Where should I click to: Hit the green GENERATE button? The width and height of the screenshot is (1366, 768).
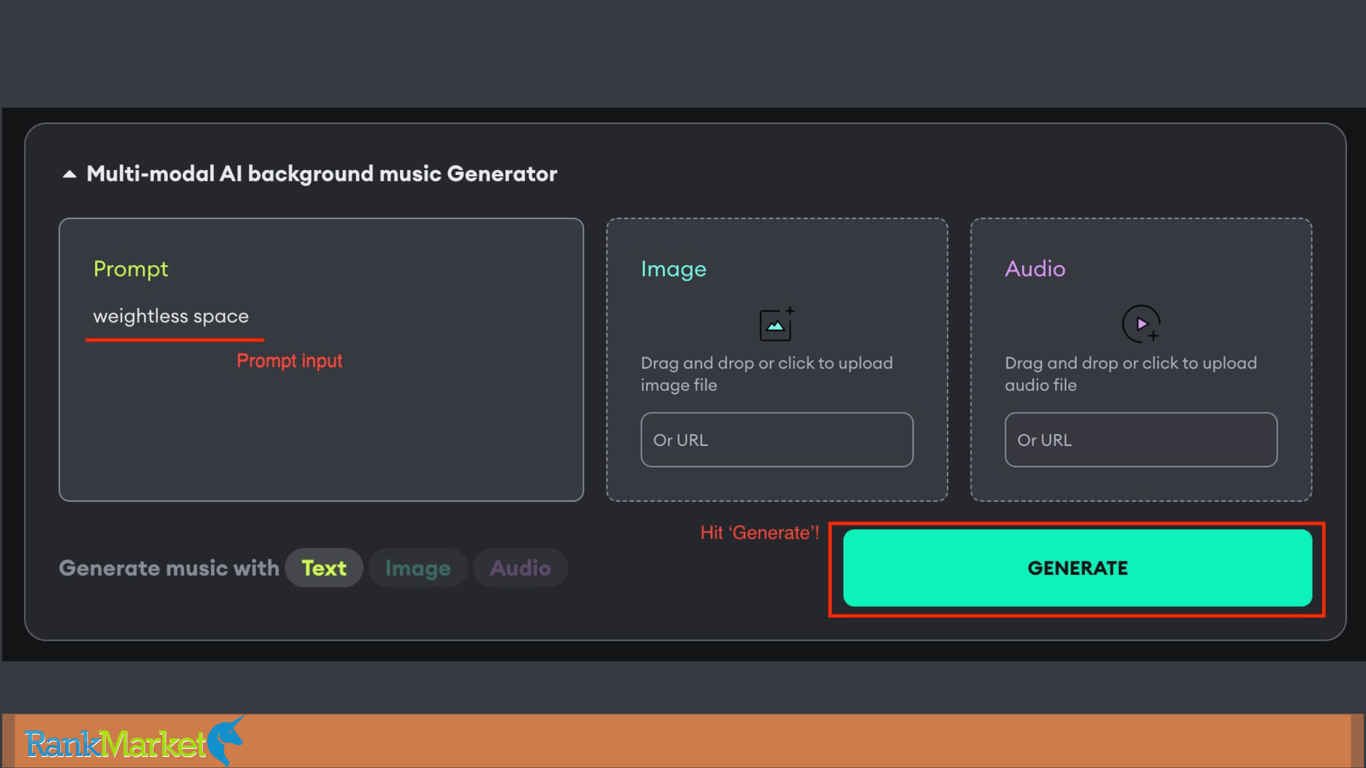(1077, 568)
